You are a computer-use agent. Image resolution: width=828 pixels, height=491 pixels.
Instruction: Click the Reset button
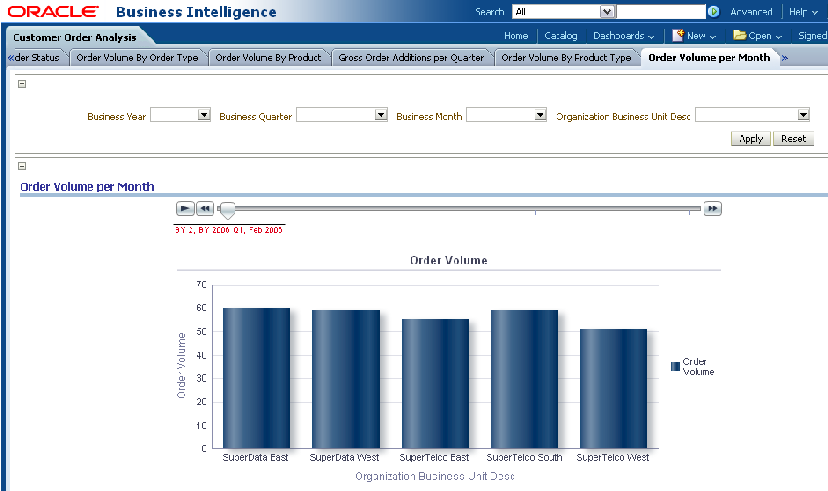(x=793, y=139)
